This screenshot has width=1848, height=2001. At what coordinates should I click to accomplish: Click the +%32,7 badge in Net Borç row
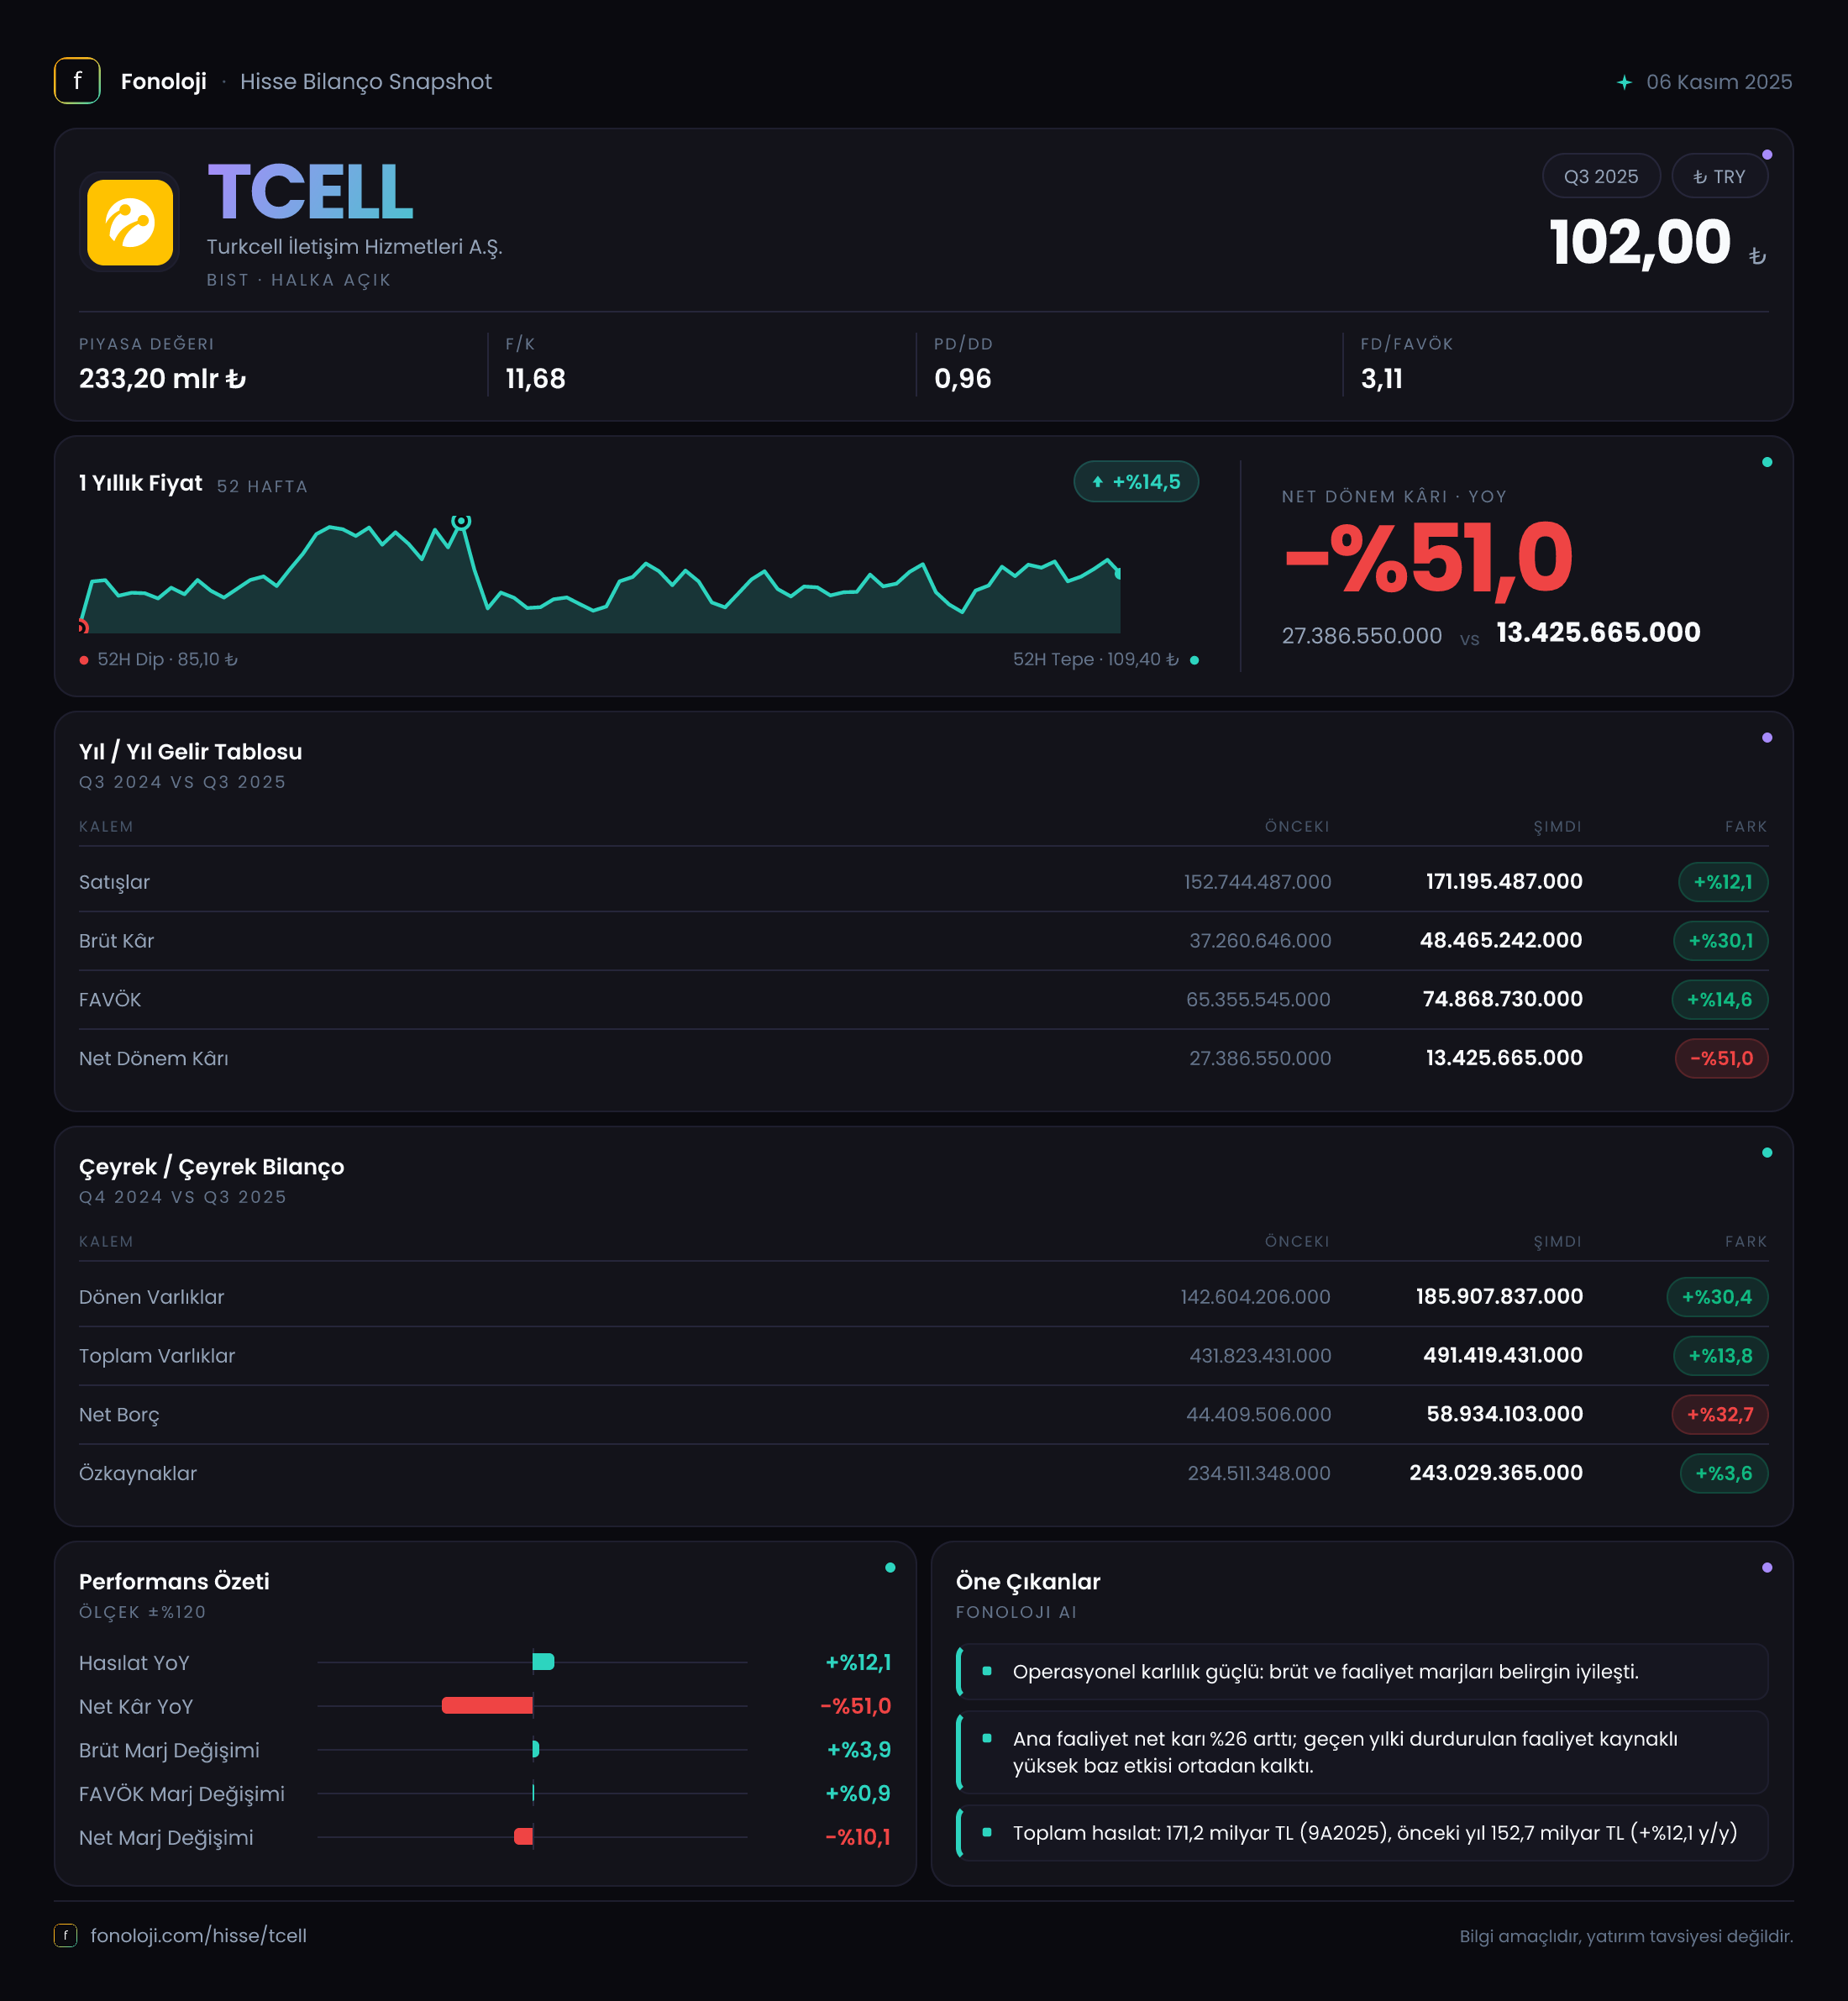coord(1719,1414)
